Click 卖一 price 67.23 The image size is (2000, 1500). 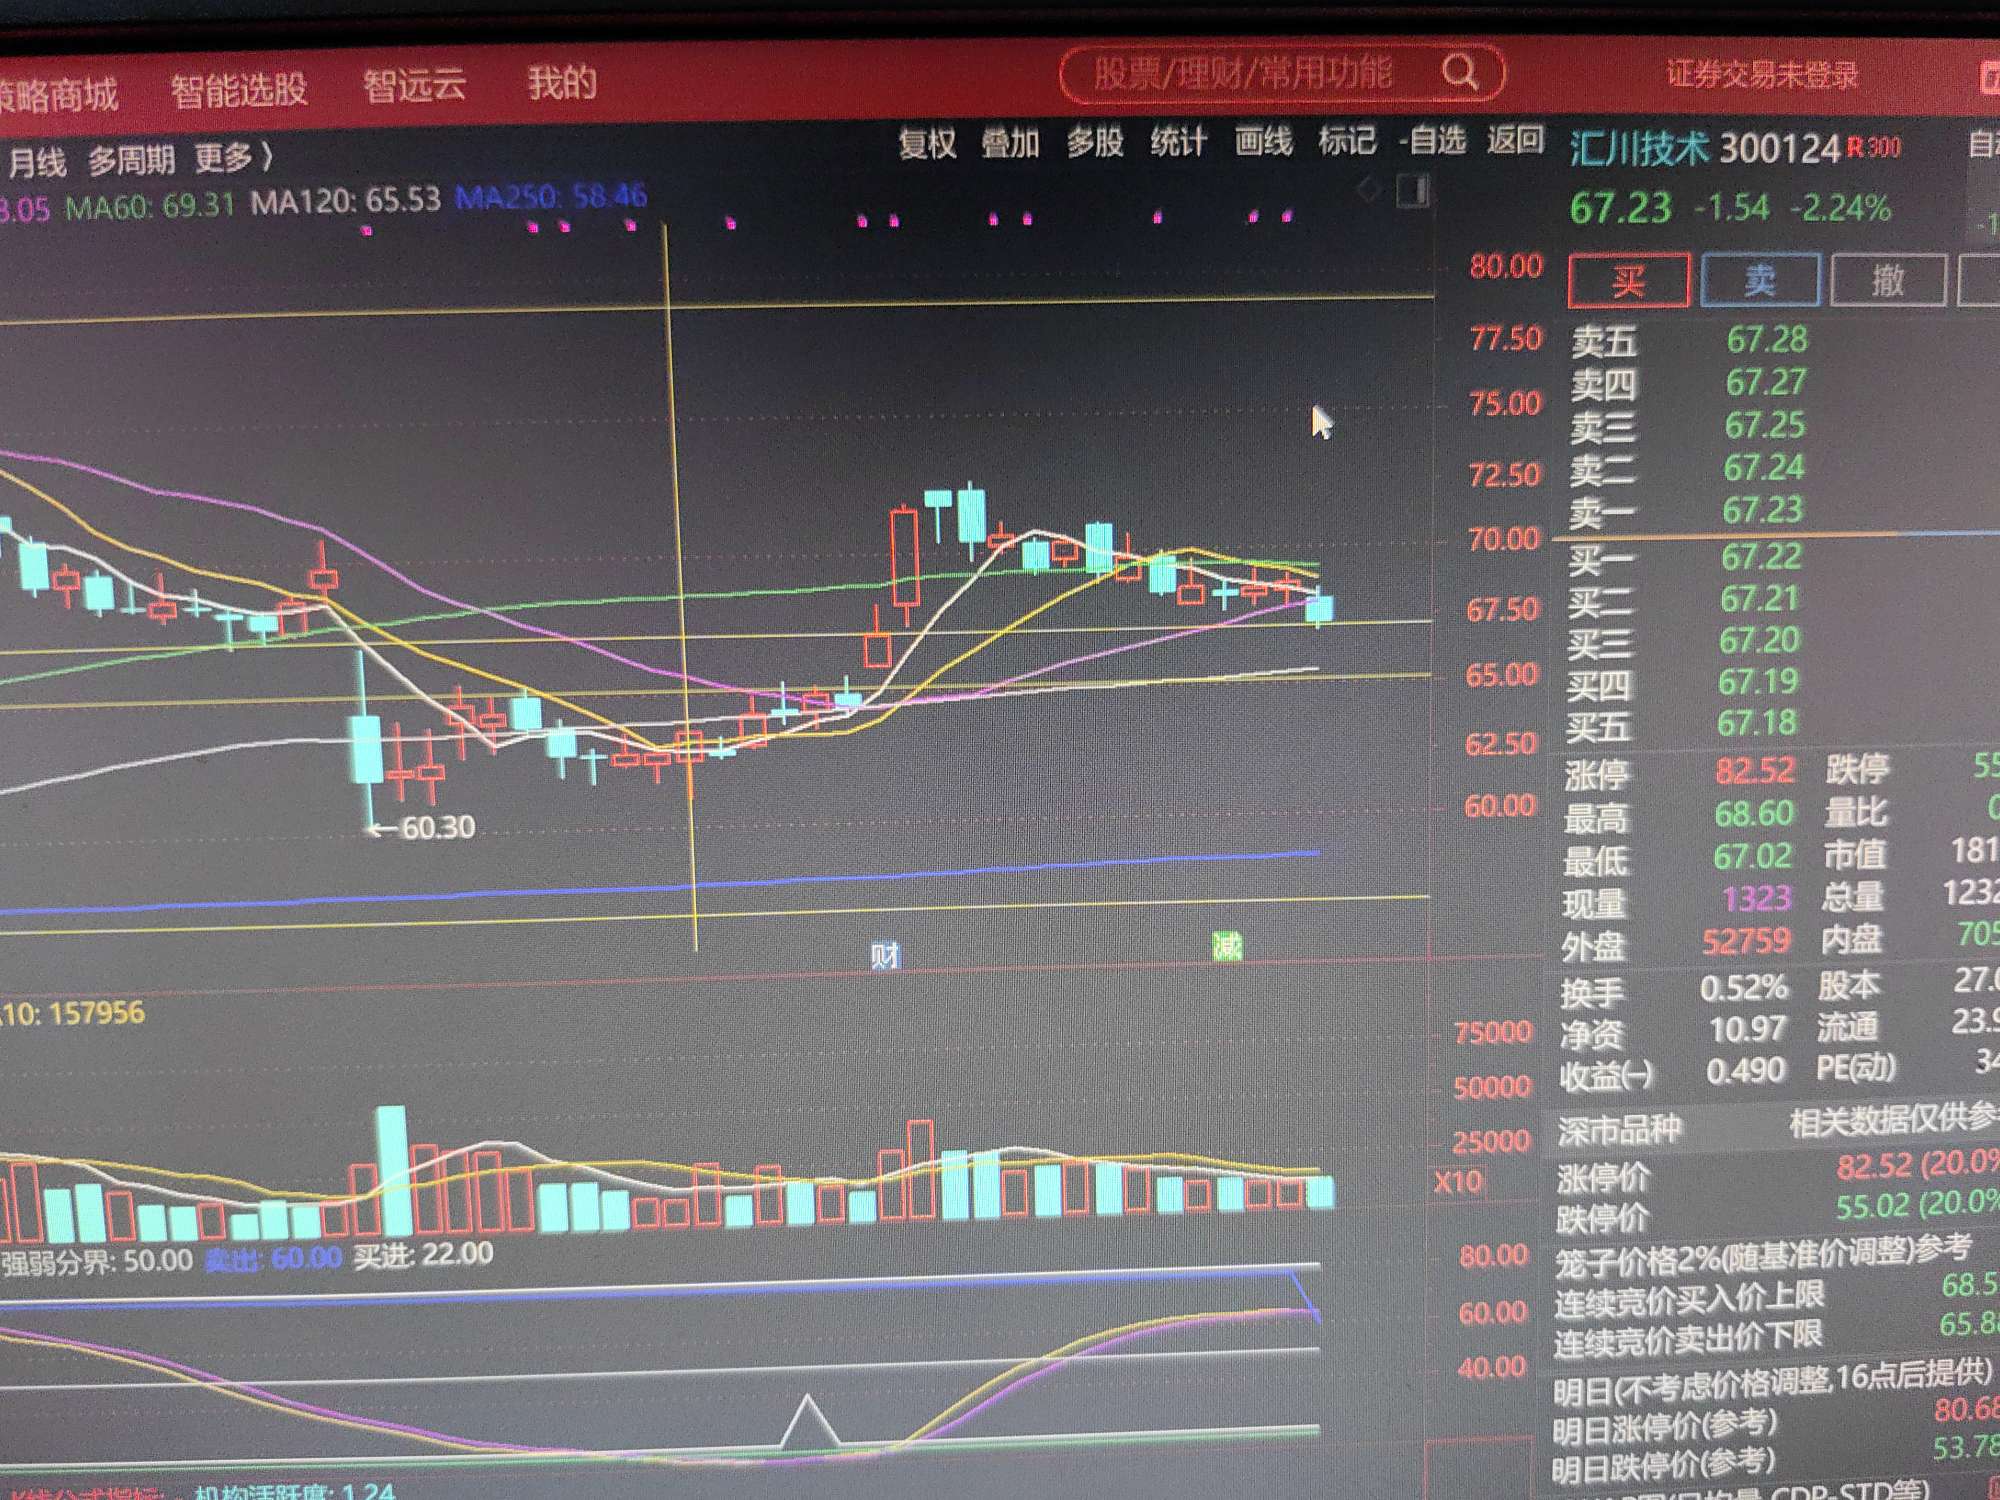point(1762,510)
